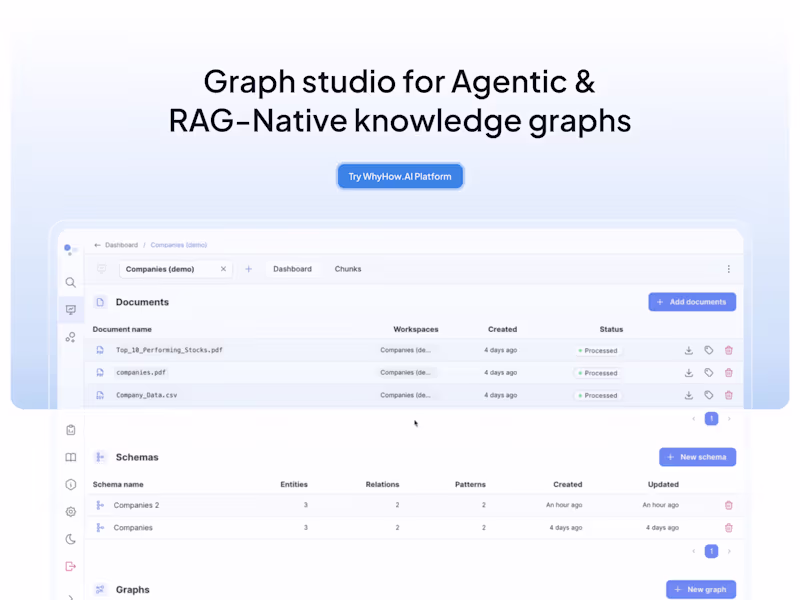Click the red logout icon
The image size is (800, 600).
pos(70,566)
